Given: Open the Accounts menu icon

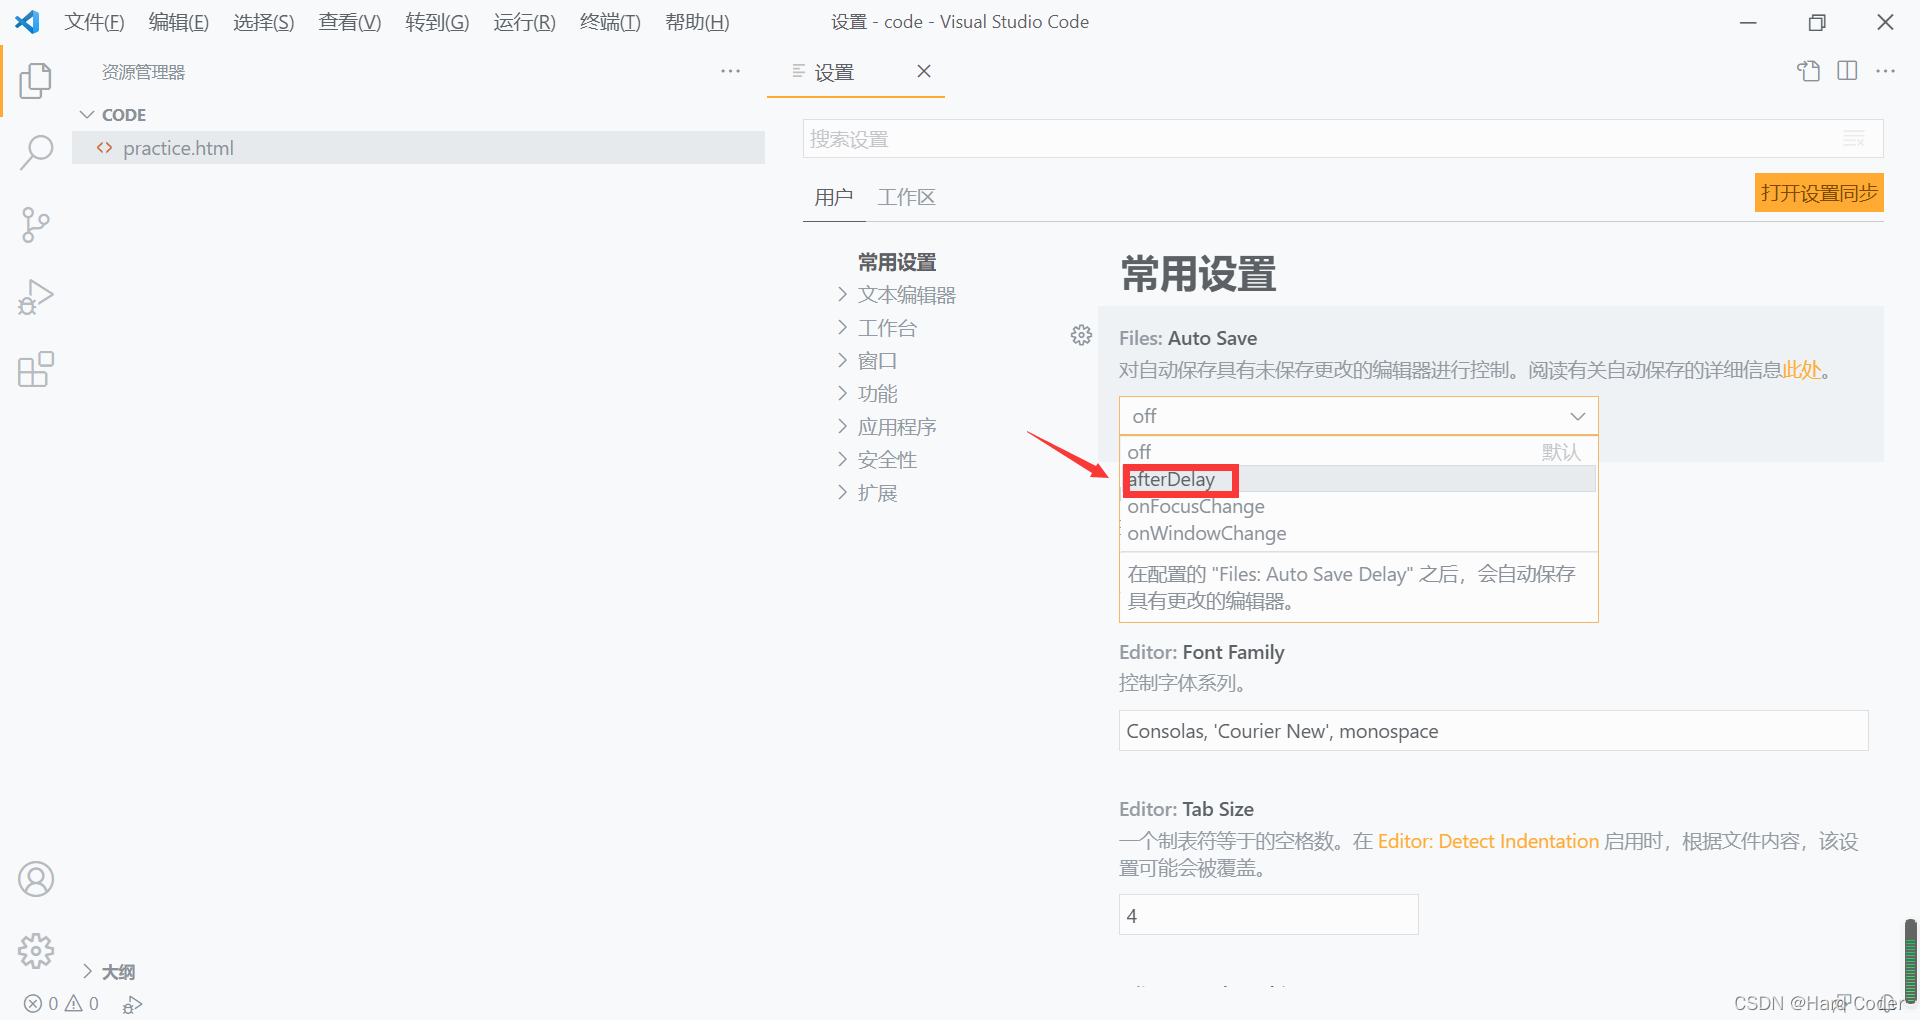Looking at the screenshot, I should coord(36,879).
